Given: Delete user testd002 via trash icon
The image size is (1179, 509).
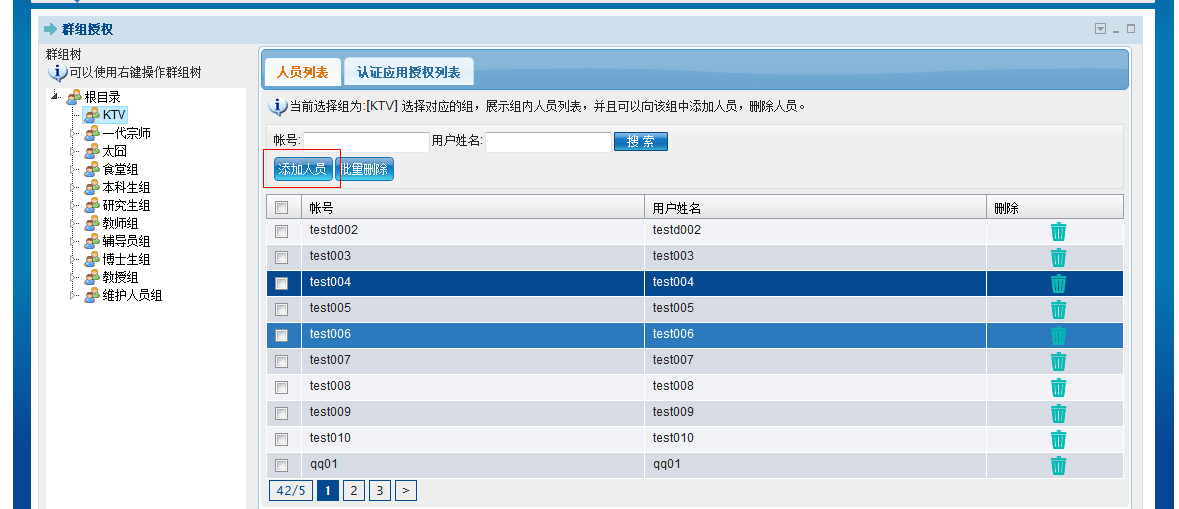Looking at the screenshot, I should 1058,232.
